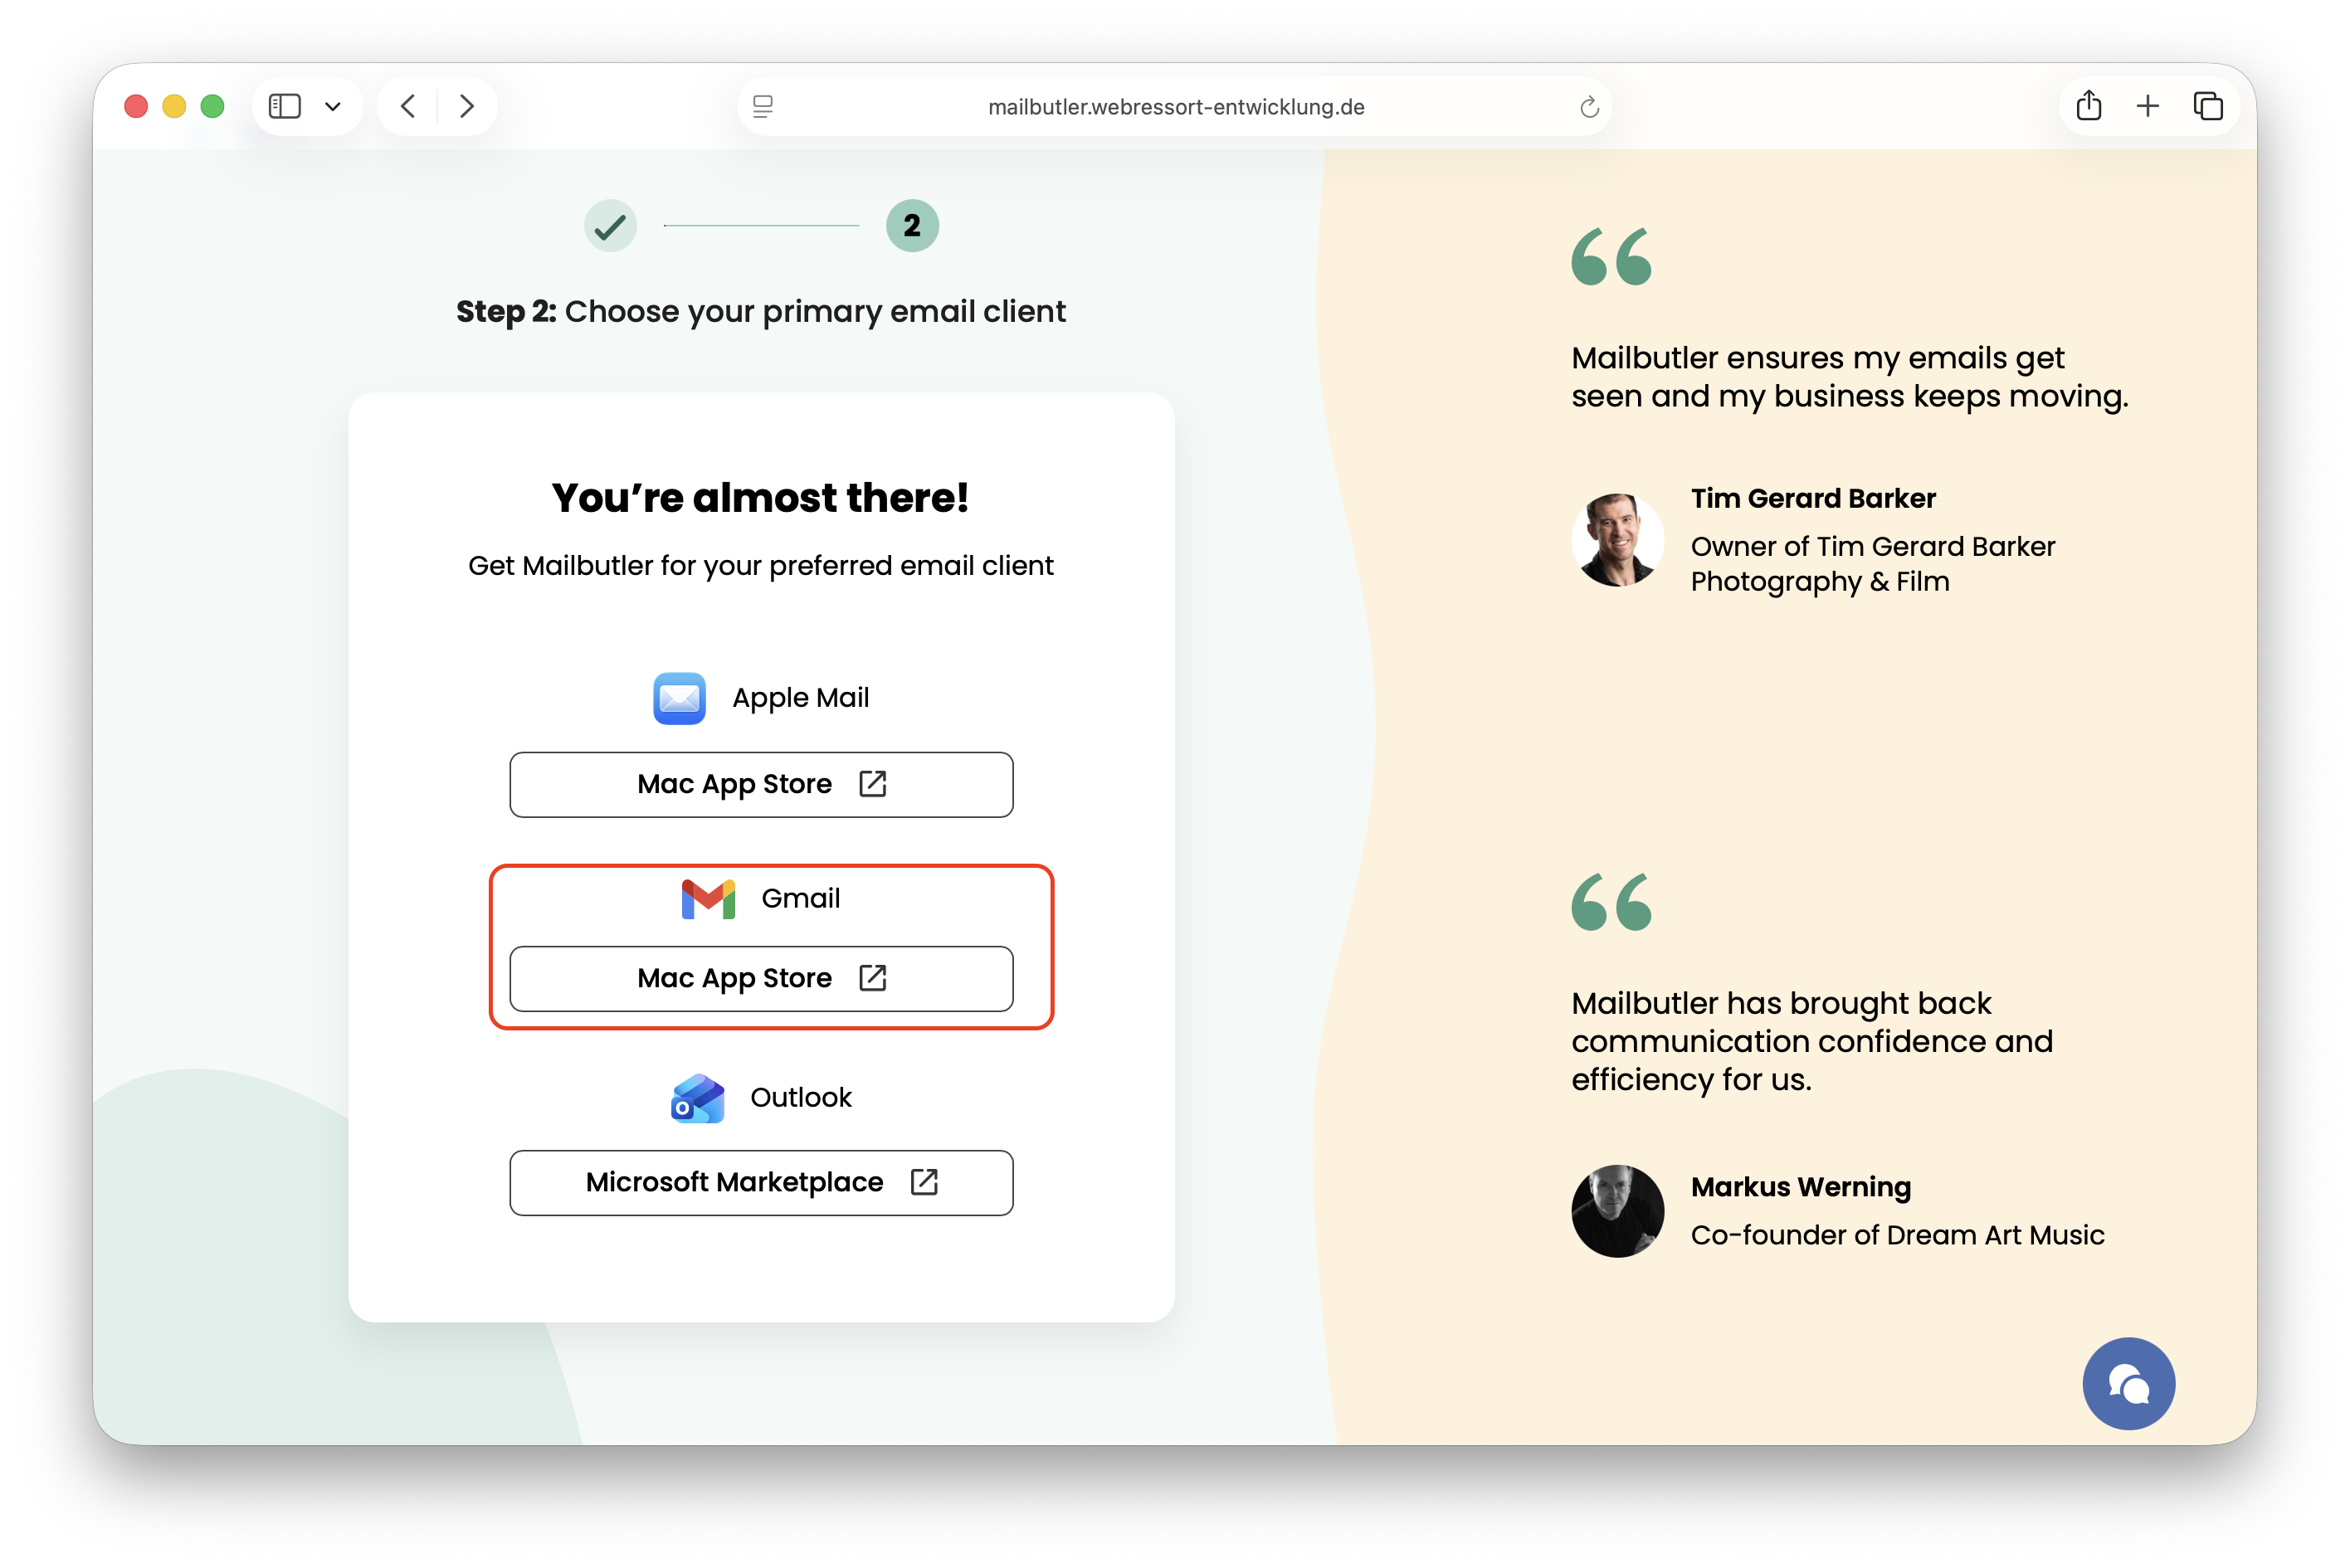The height and width of the screenshot is (1568, 2350).
Task: Click the Outlook logo icon
Action: pyautogui.click(x=698, y=1098)
